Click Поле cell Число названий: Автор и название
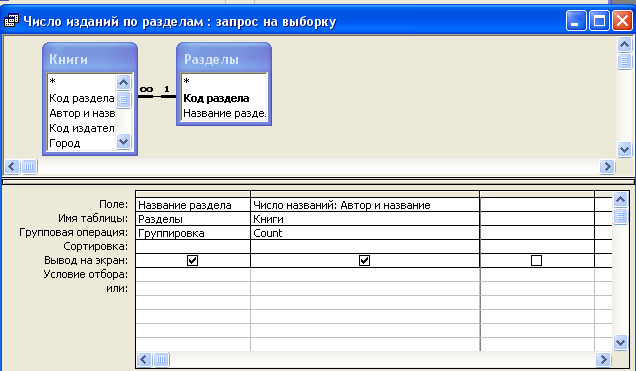 [365, 205]
